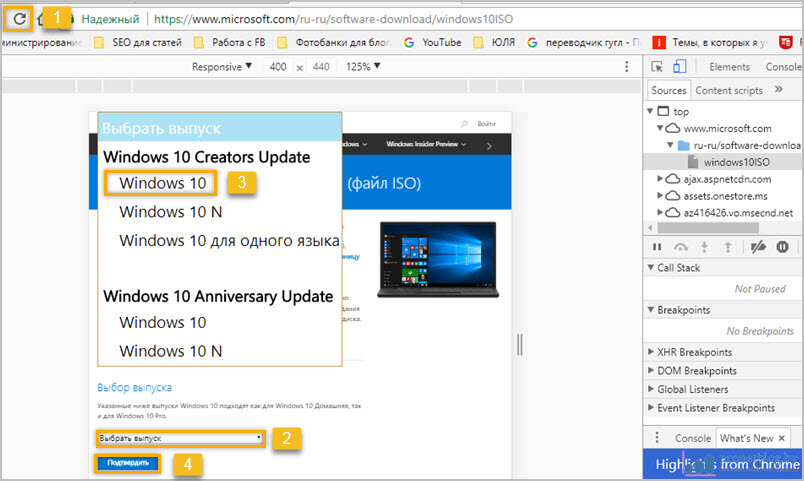
Task: Open the Темы, в которых я bookmark
Action: pos(710,43)
